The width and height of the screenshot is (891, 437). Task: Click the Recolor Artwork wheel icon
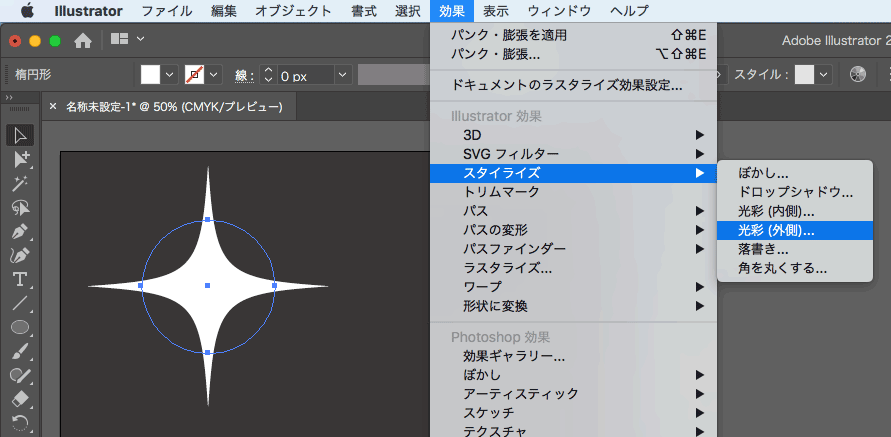coord(857,74)
